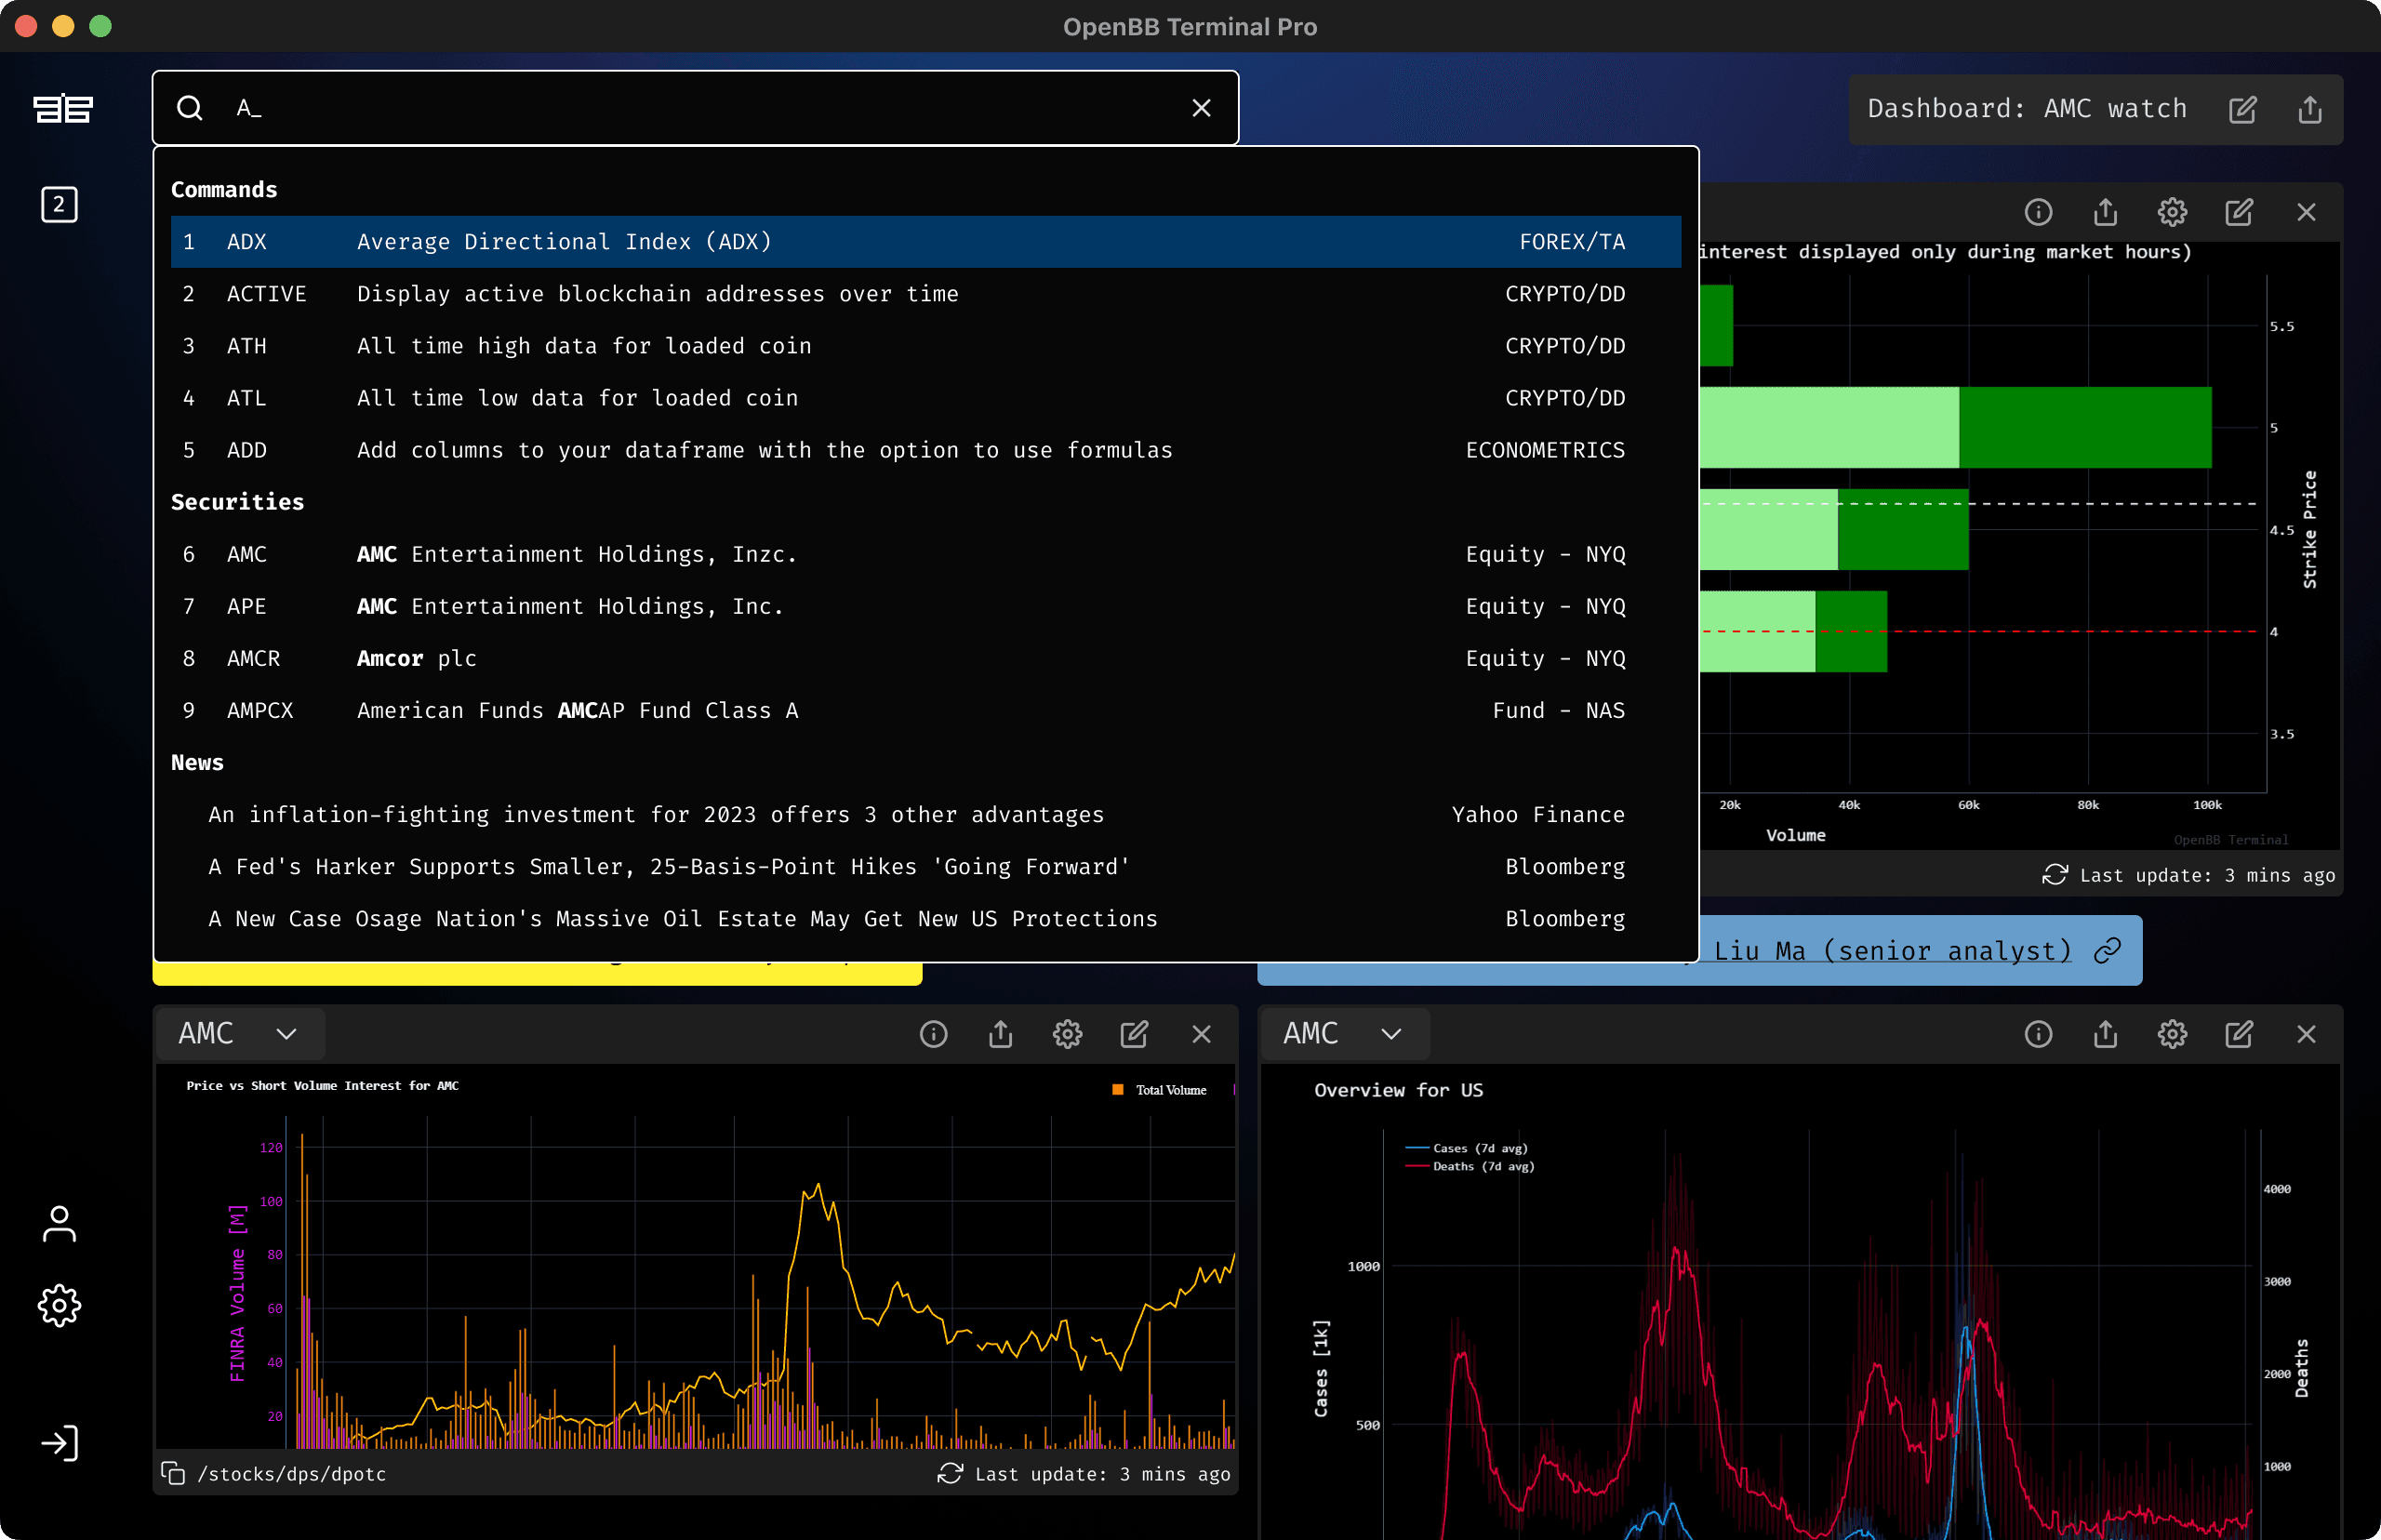Clear the search field with the X

[x=1201, y=108]
